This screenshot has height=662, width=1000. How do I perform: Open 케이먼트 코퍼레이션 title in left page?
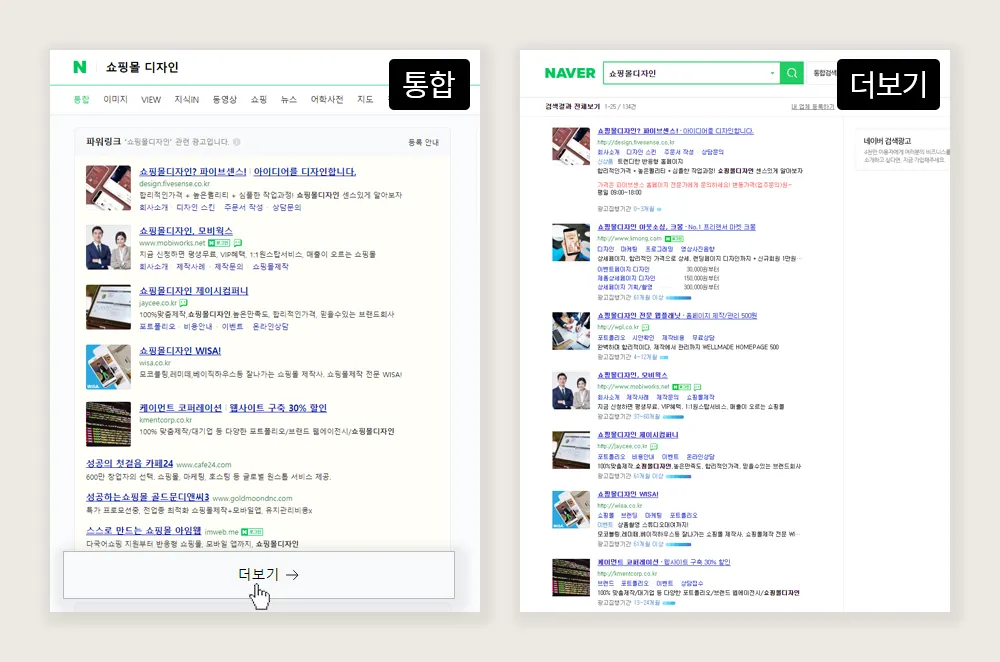pos(180,408)
